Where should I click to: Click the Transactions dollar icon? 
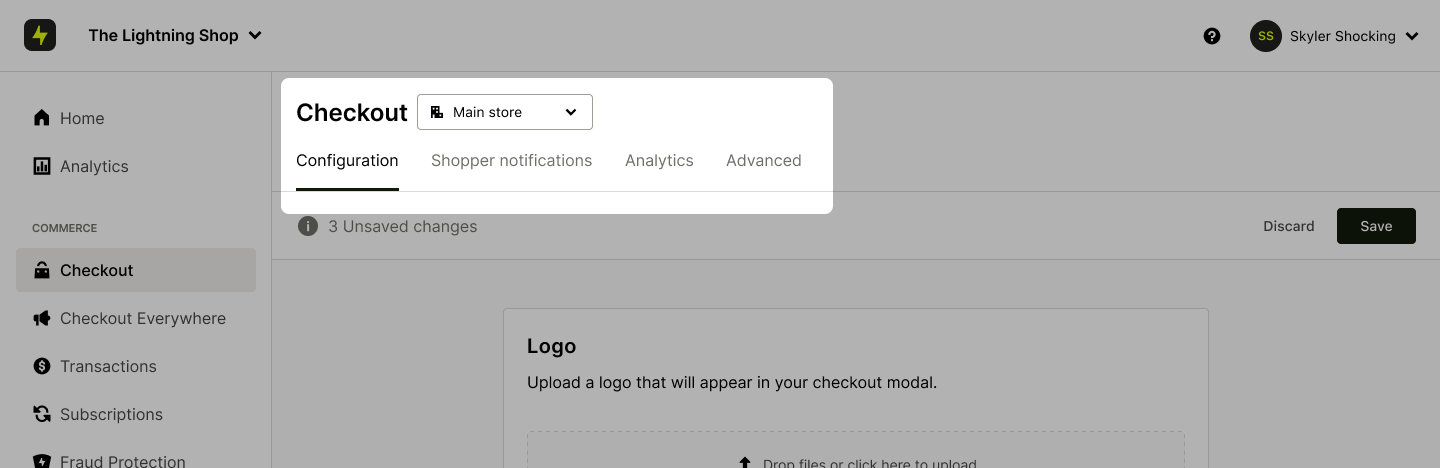pos(42,366)
